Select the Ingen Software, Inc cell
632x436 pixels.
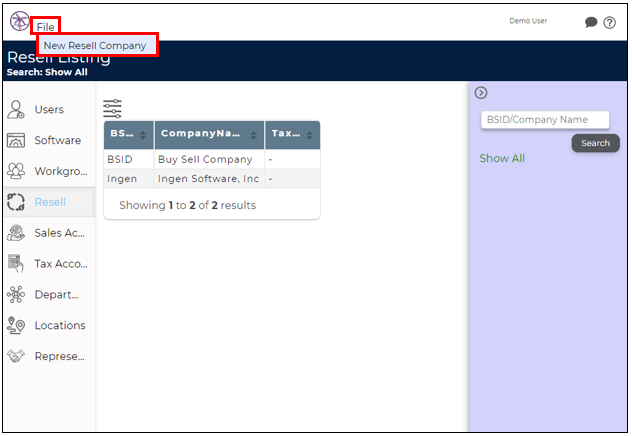pos(209,179)
